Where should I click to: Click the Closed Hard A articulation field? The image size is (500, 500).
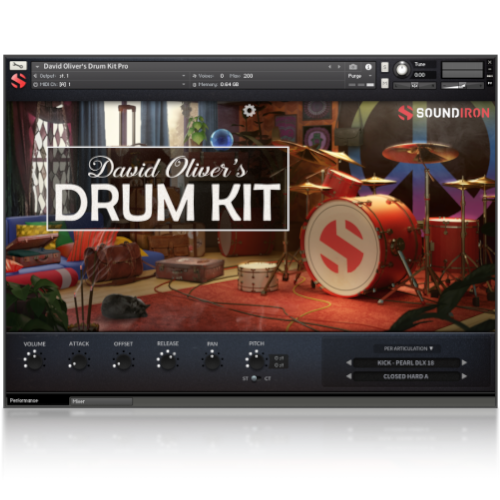[406, 376]
